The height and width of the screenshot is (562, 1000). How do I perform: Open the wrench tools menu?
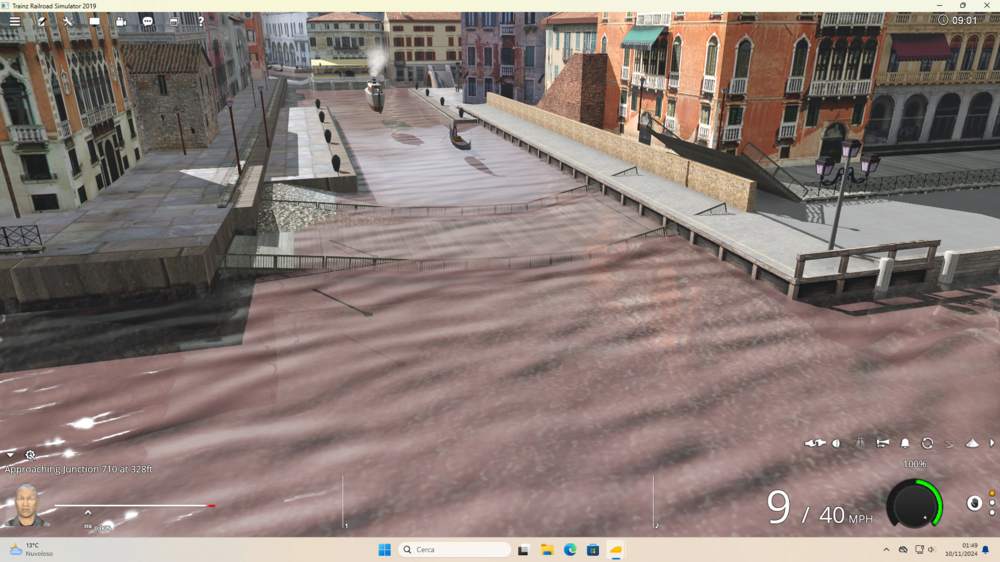click(68, 21)
